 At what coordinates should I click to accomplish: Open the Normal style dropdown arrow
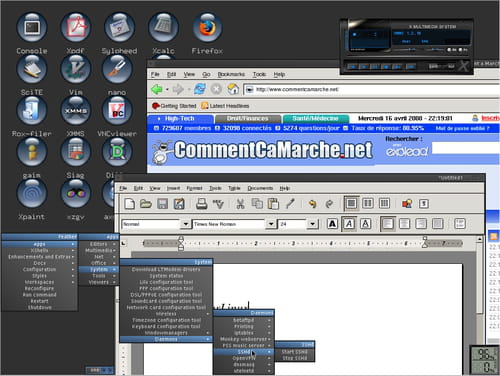tap(185, 224)
